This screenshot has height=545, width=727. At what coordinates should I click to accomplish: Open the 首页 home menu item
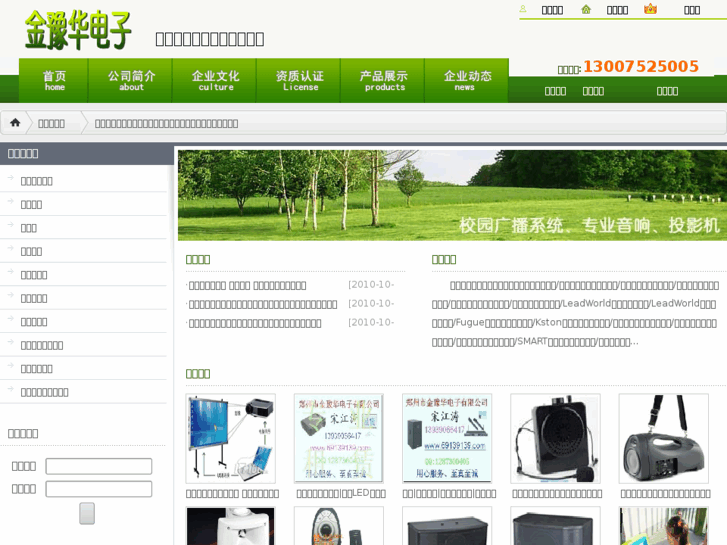coord(54,80)
